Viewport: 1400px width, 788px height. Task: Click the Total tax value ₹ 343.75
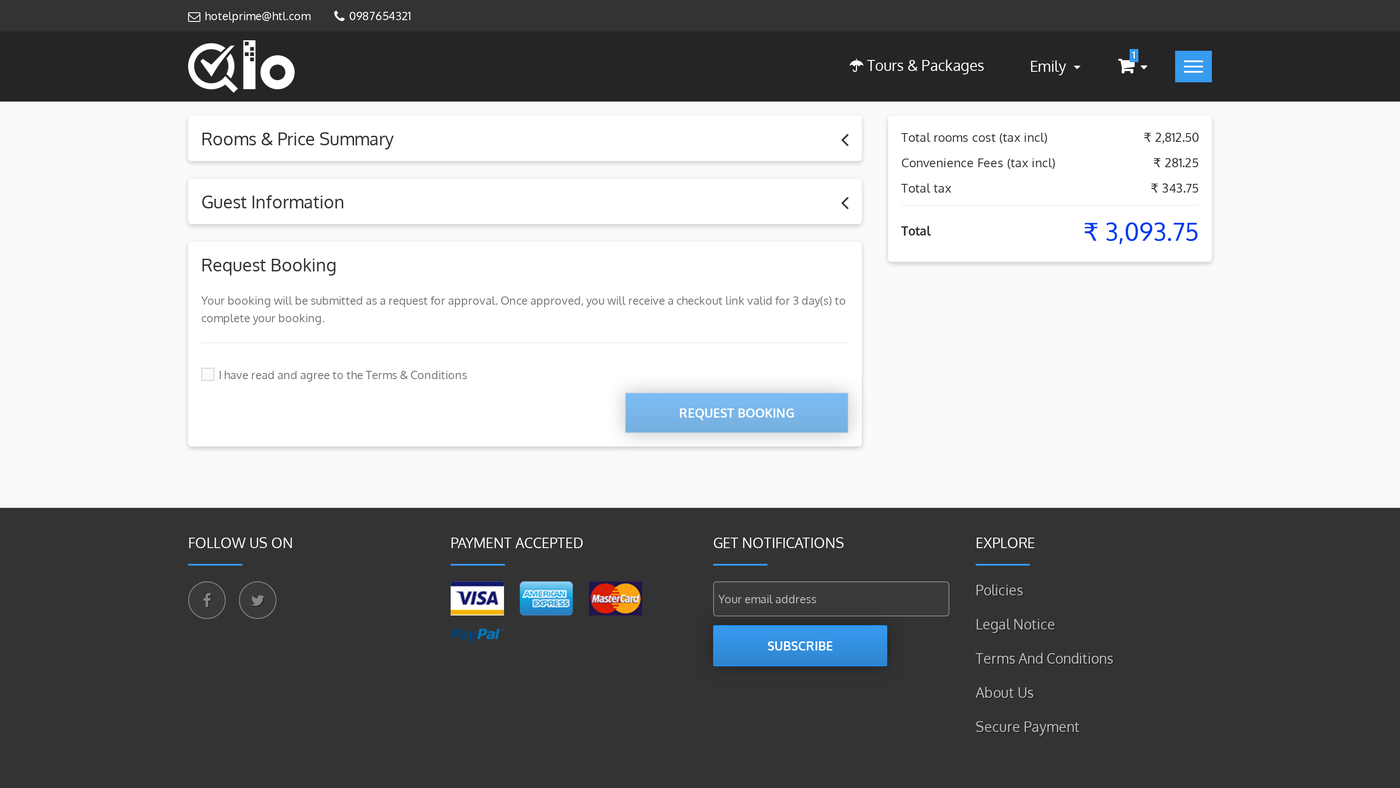1175,188
